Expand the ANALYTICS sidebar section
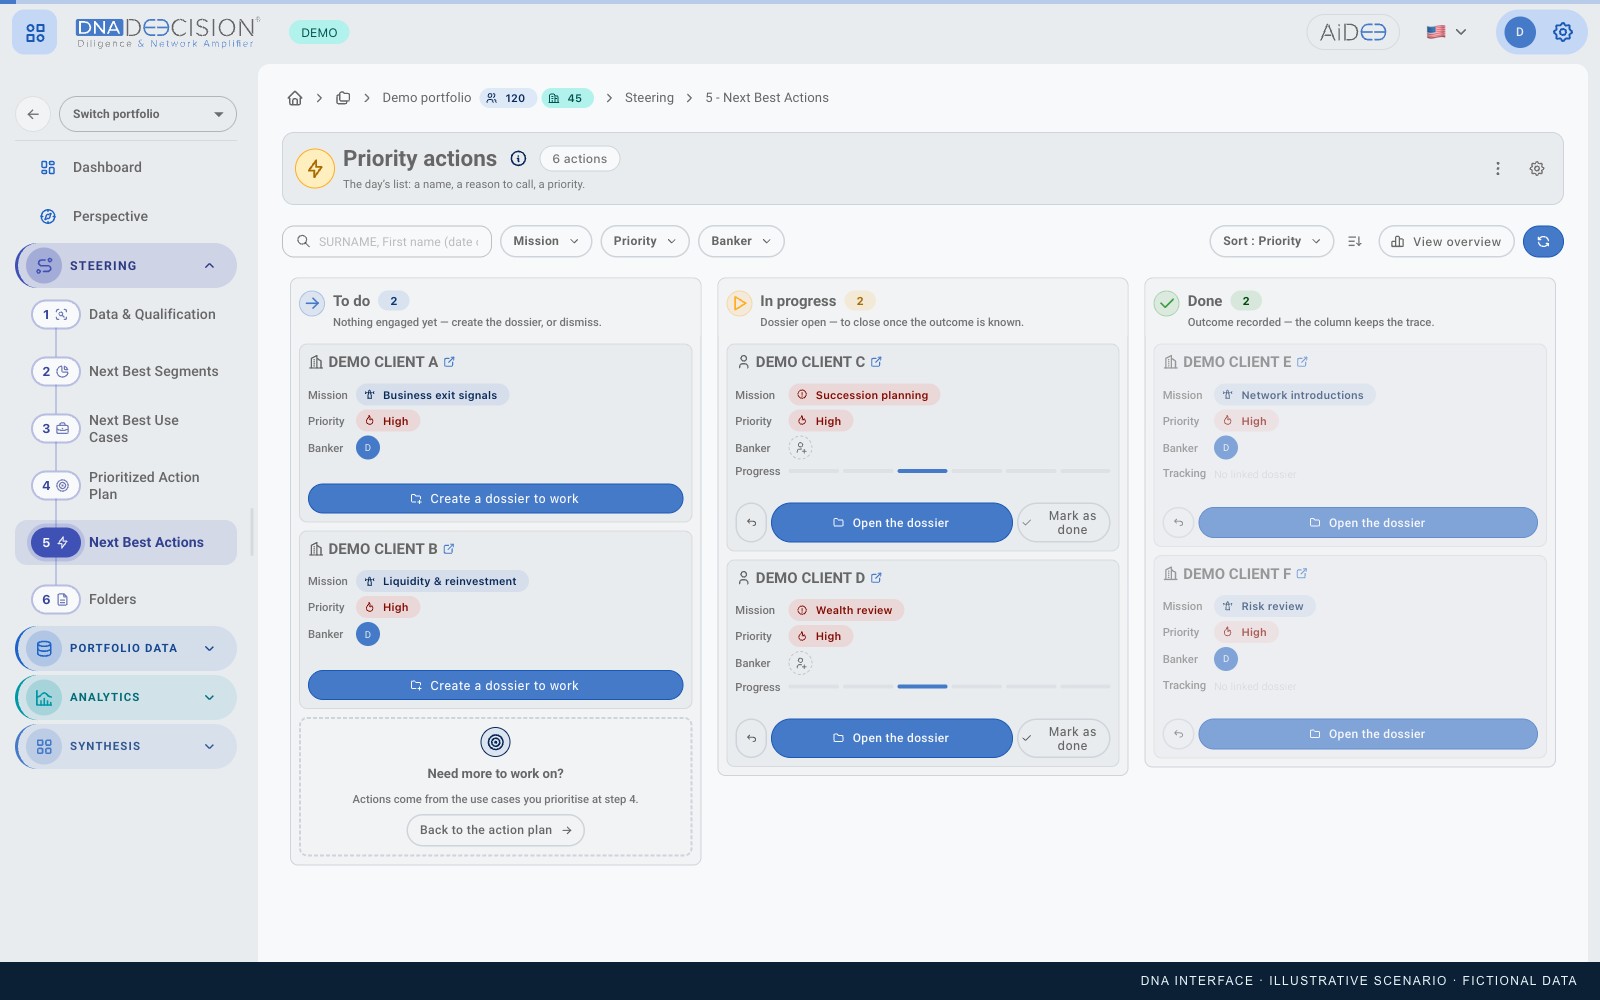Screen dimensions: 1600x1000 pyautogui.click(x=127, y=697)
